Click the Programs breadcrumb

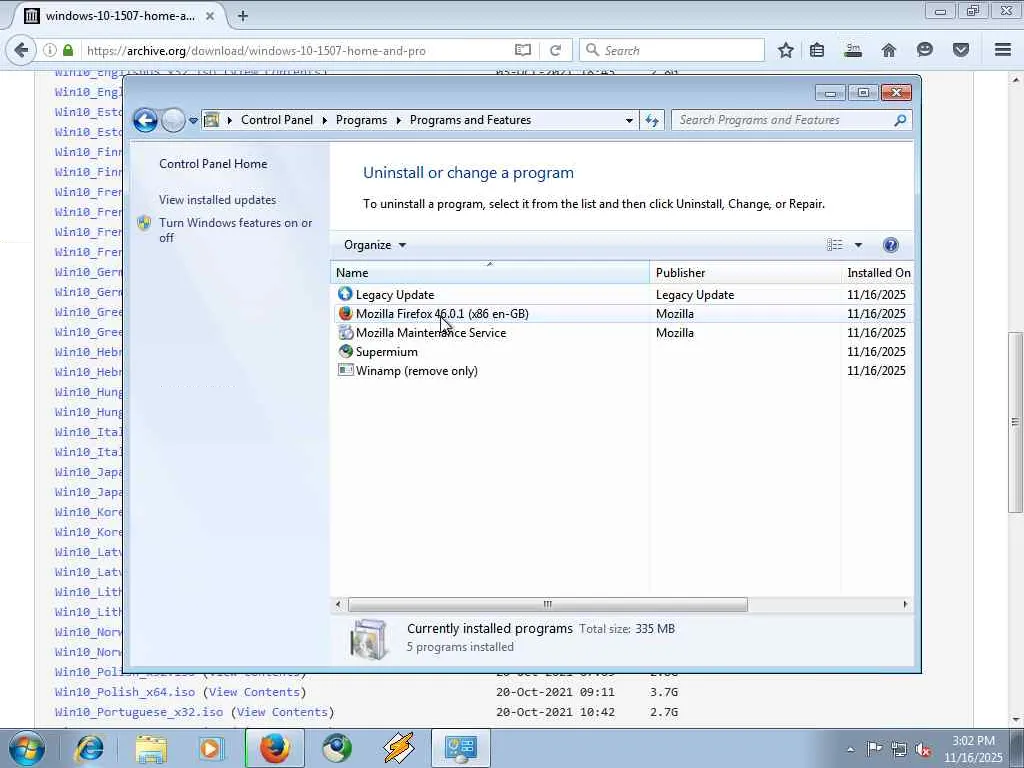(x=361, y=120)
